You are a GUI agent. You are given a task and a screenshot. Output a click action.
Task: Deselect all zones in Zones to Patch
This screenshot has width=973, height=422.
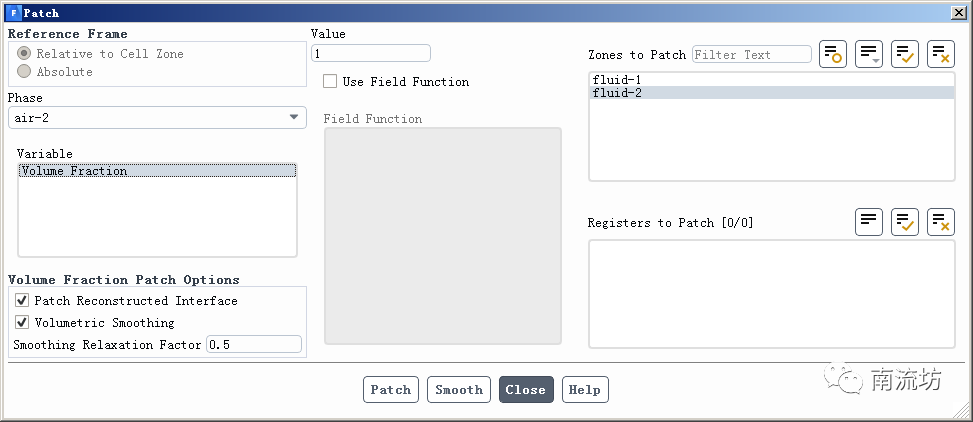(x=941, y=55)
